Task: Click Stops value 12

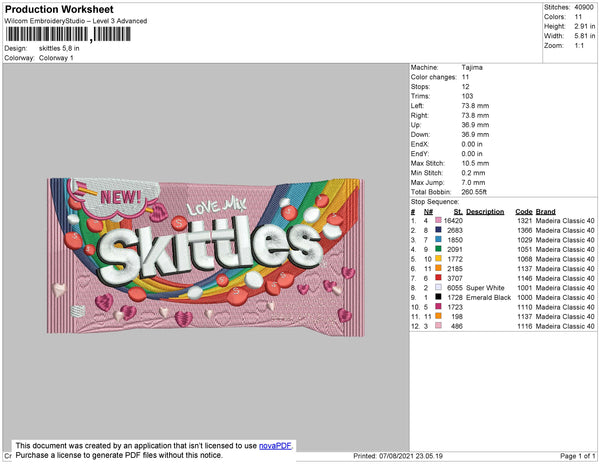Action: (x=465, y=86)
